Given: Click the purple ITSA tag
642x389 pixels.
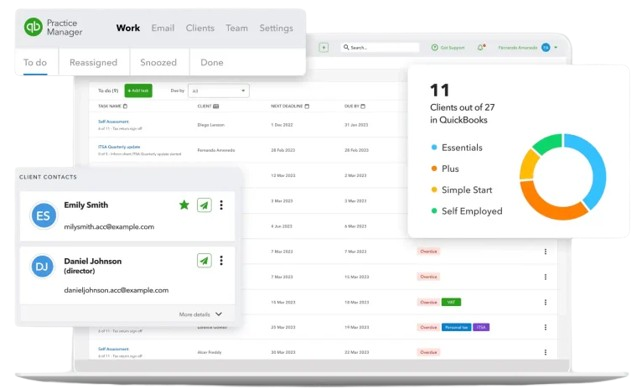Looking at the screenshot, I should click(x=481, y=327).
